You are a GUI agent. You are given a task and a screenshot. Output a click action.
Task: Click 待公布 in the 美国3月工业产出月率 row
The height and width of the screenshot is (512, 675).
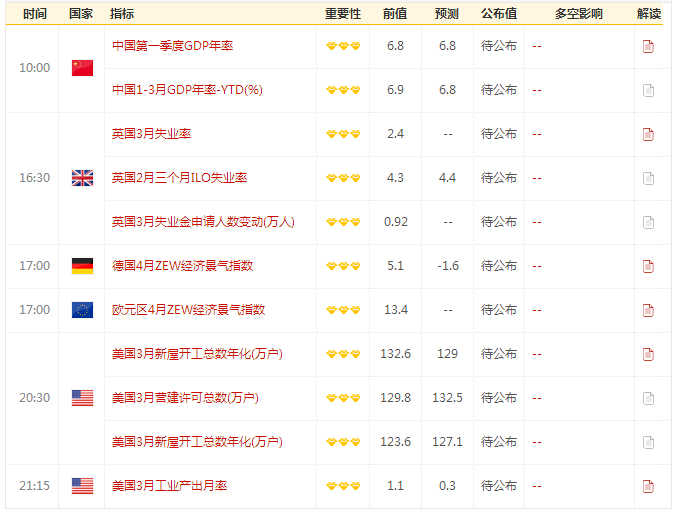tap(499, 486)
